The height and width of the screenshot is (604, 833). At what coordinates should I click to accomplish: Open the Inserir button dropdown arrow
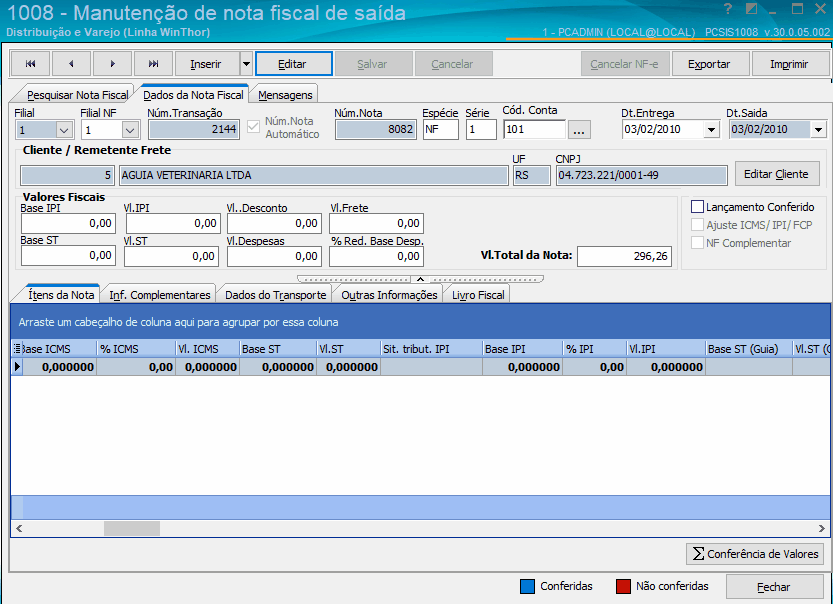246,64
